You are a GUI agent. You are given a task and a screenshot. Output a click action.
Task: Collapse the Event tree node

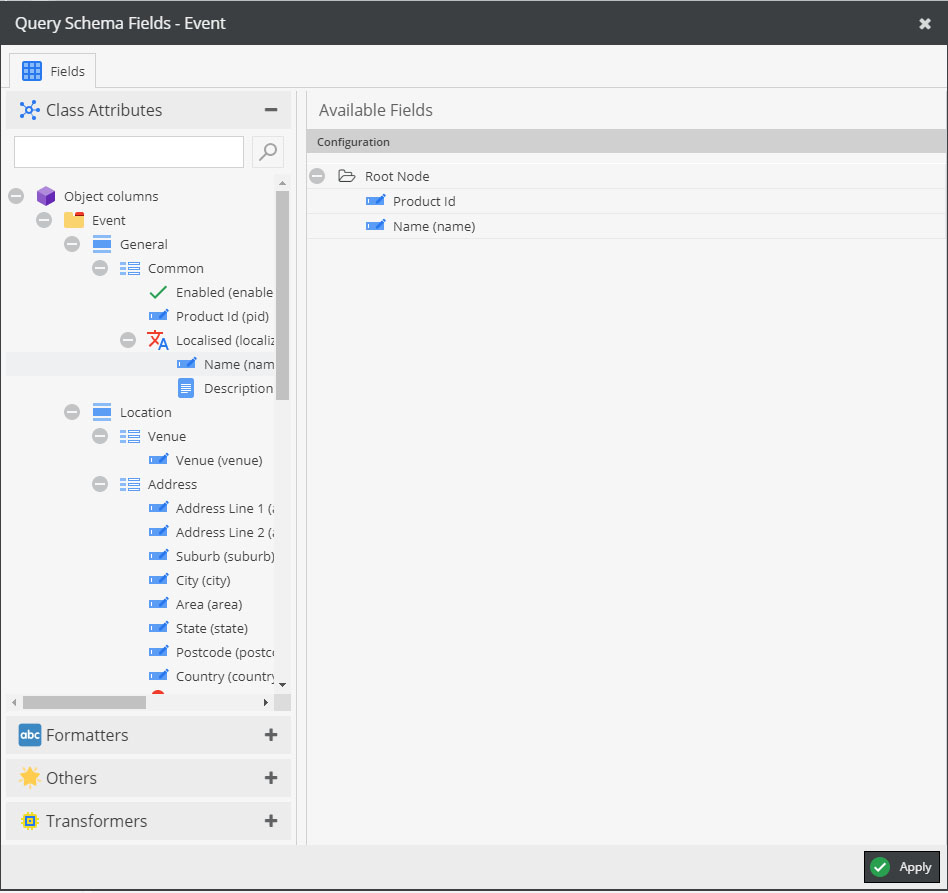(x=44, y=220)
